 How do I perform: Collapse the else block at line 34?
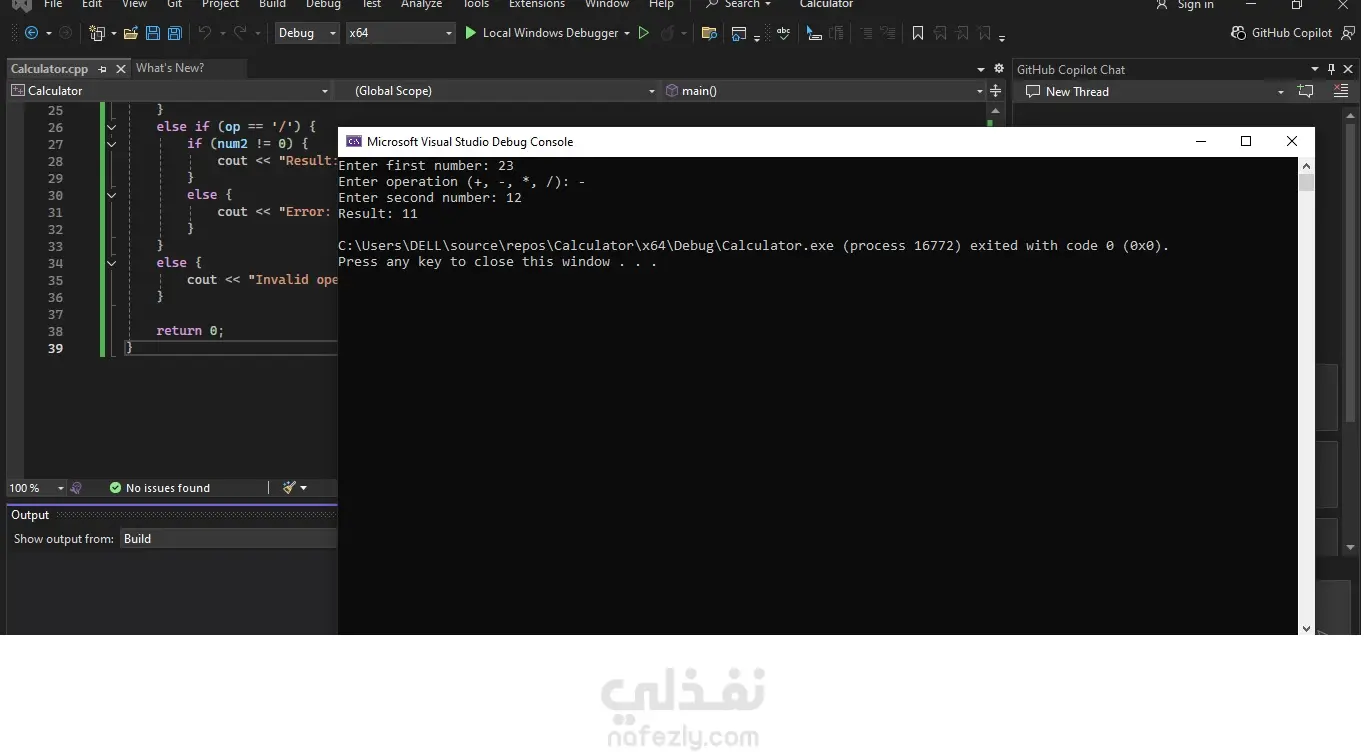click(x=111, y=263)
